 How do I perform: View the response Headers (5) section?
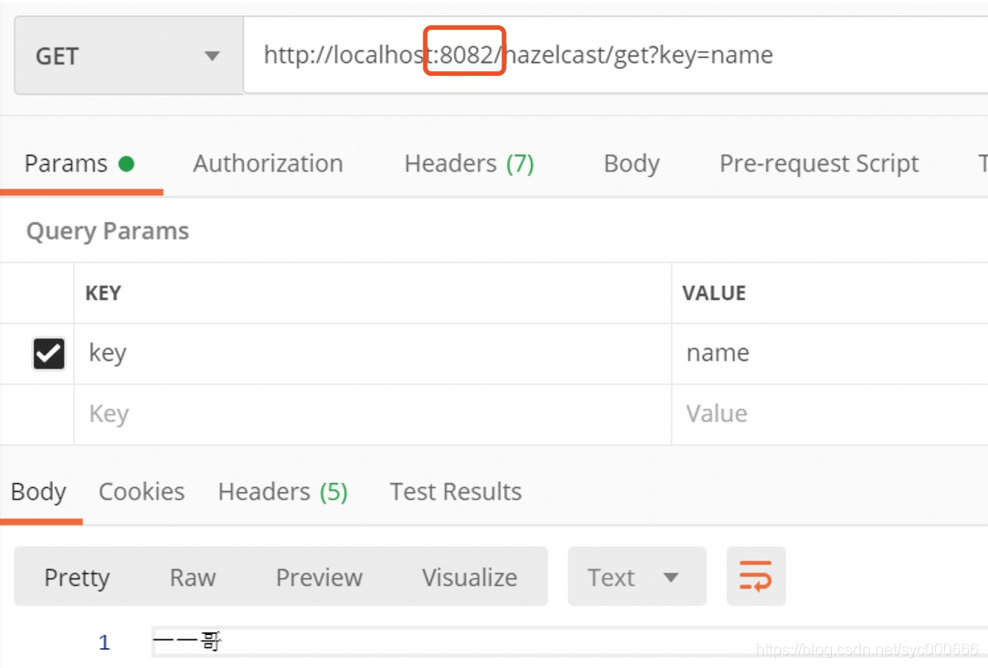pos(282,491)
